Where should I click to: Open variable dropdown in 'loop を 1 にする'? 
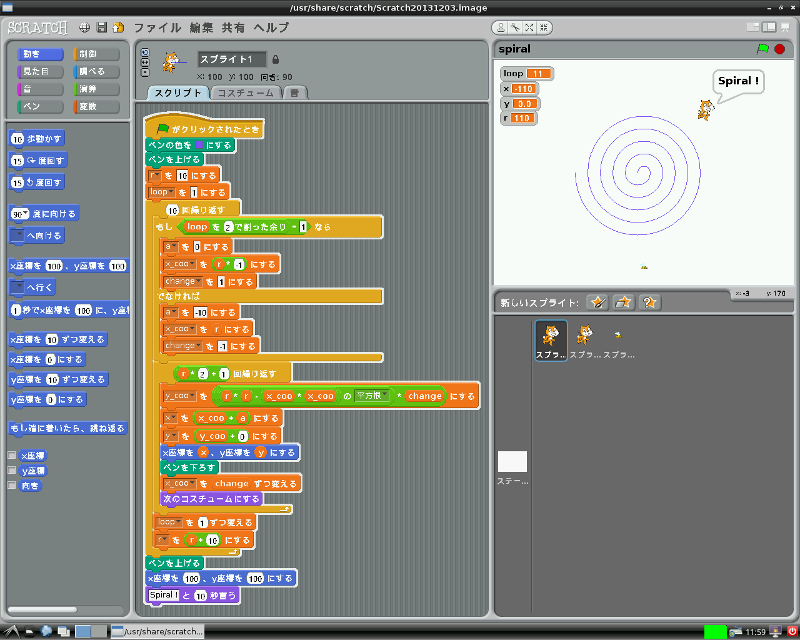coord(162,192)
